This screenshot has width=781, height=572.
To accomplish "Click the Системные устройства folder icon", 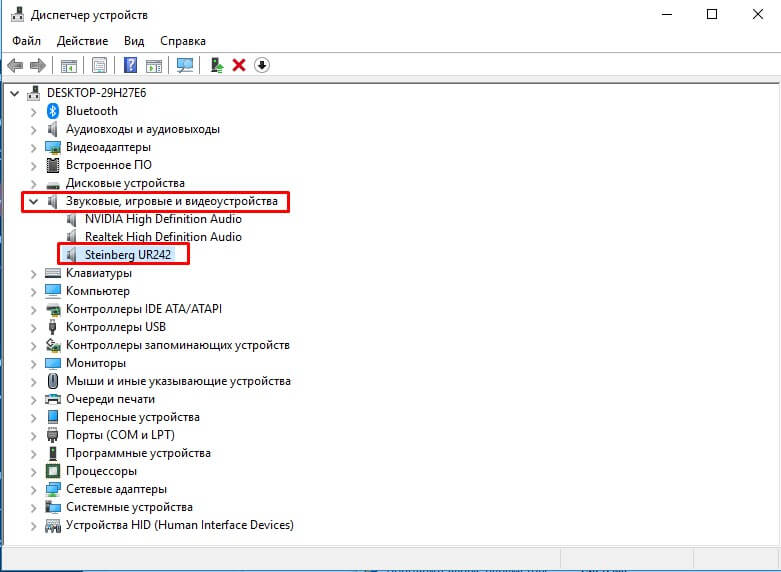I will (53, 507).
